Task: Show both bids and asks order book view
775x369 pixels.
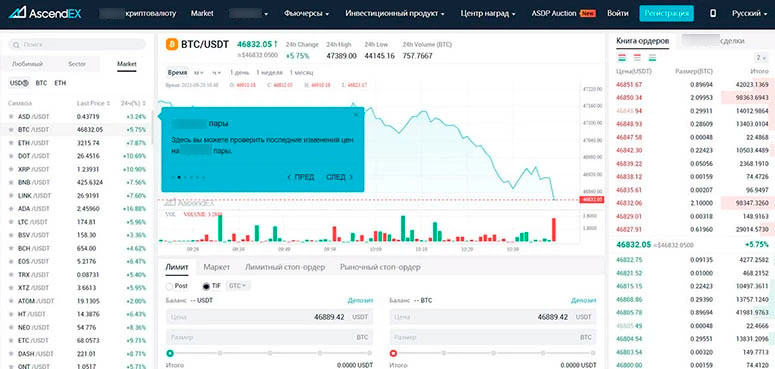Action: [622, 58]
